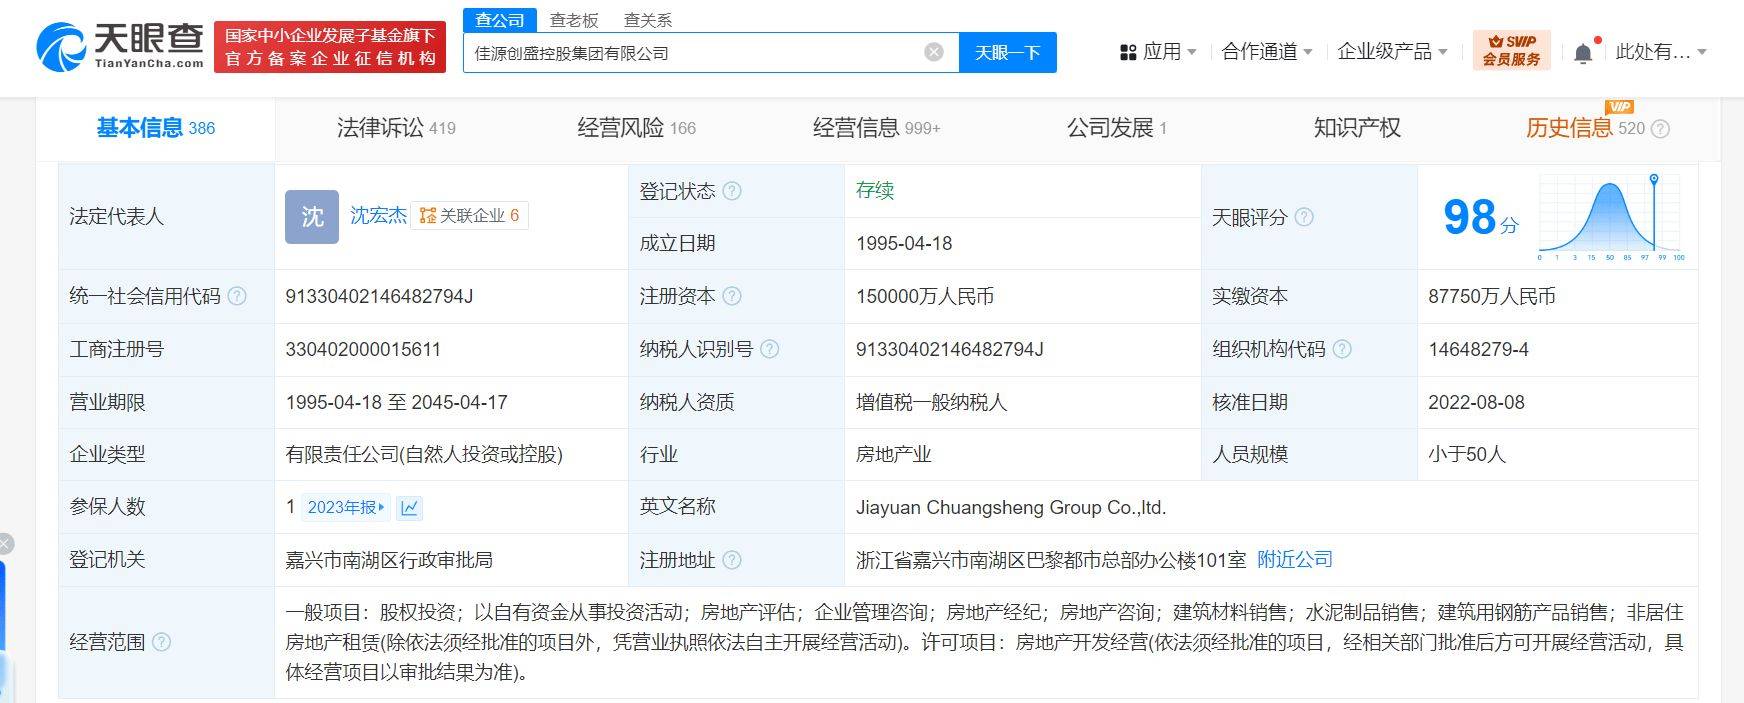Image resolution: width=1744 pixels, height=703 pixels.
Task: Click the 小于50人 staff size value
Action: (1467, 454)
